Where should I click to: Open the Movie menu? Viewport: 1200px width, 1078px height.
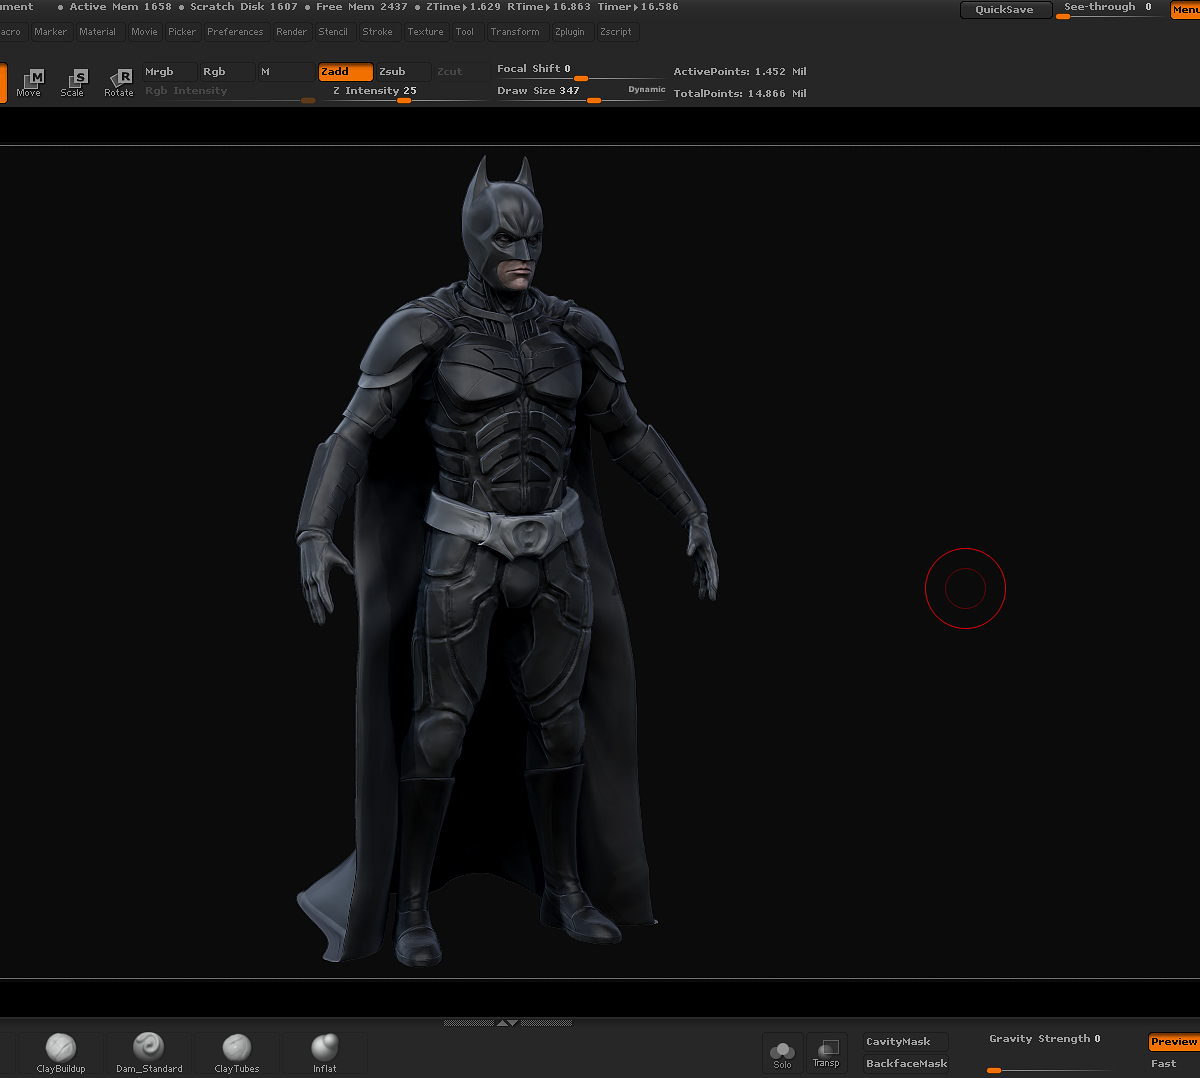(144, 32)
